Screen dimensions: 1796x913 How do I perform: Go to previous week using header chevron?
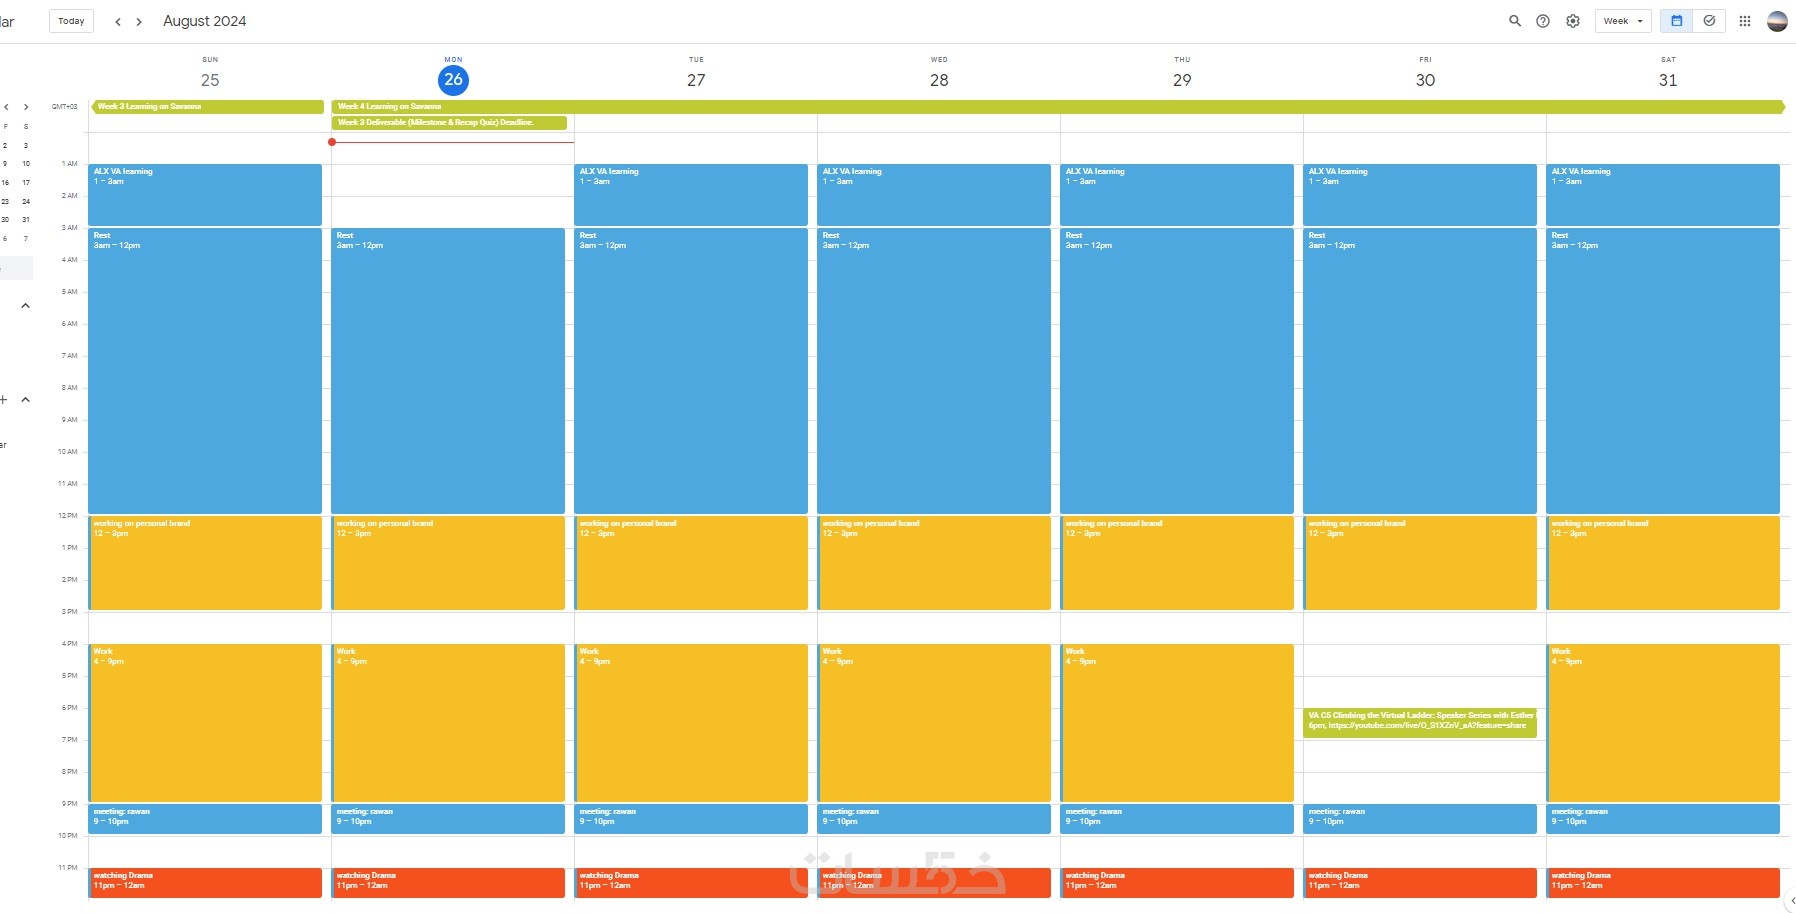118,21
